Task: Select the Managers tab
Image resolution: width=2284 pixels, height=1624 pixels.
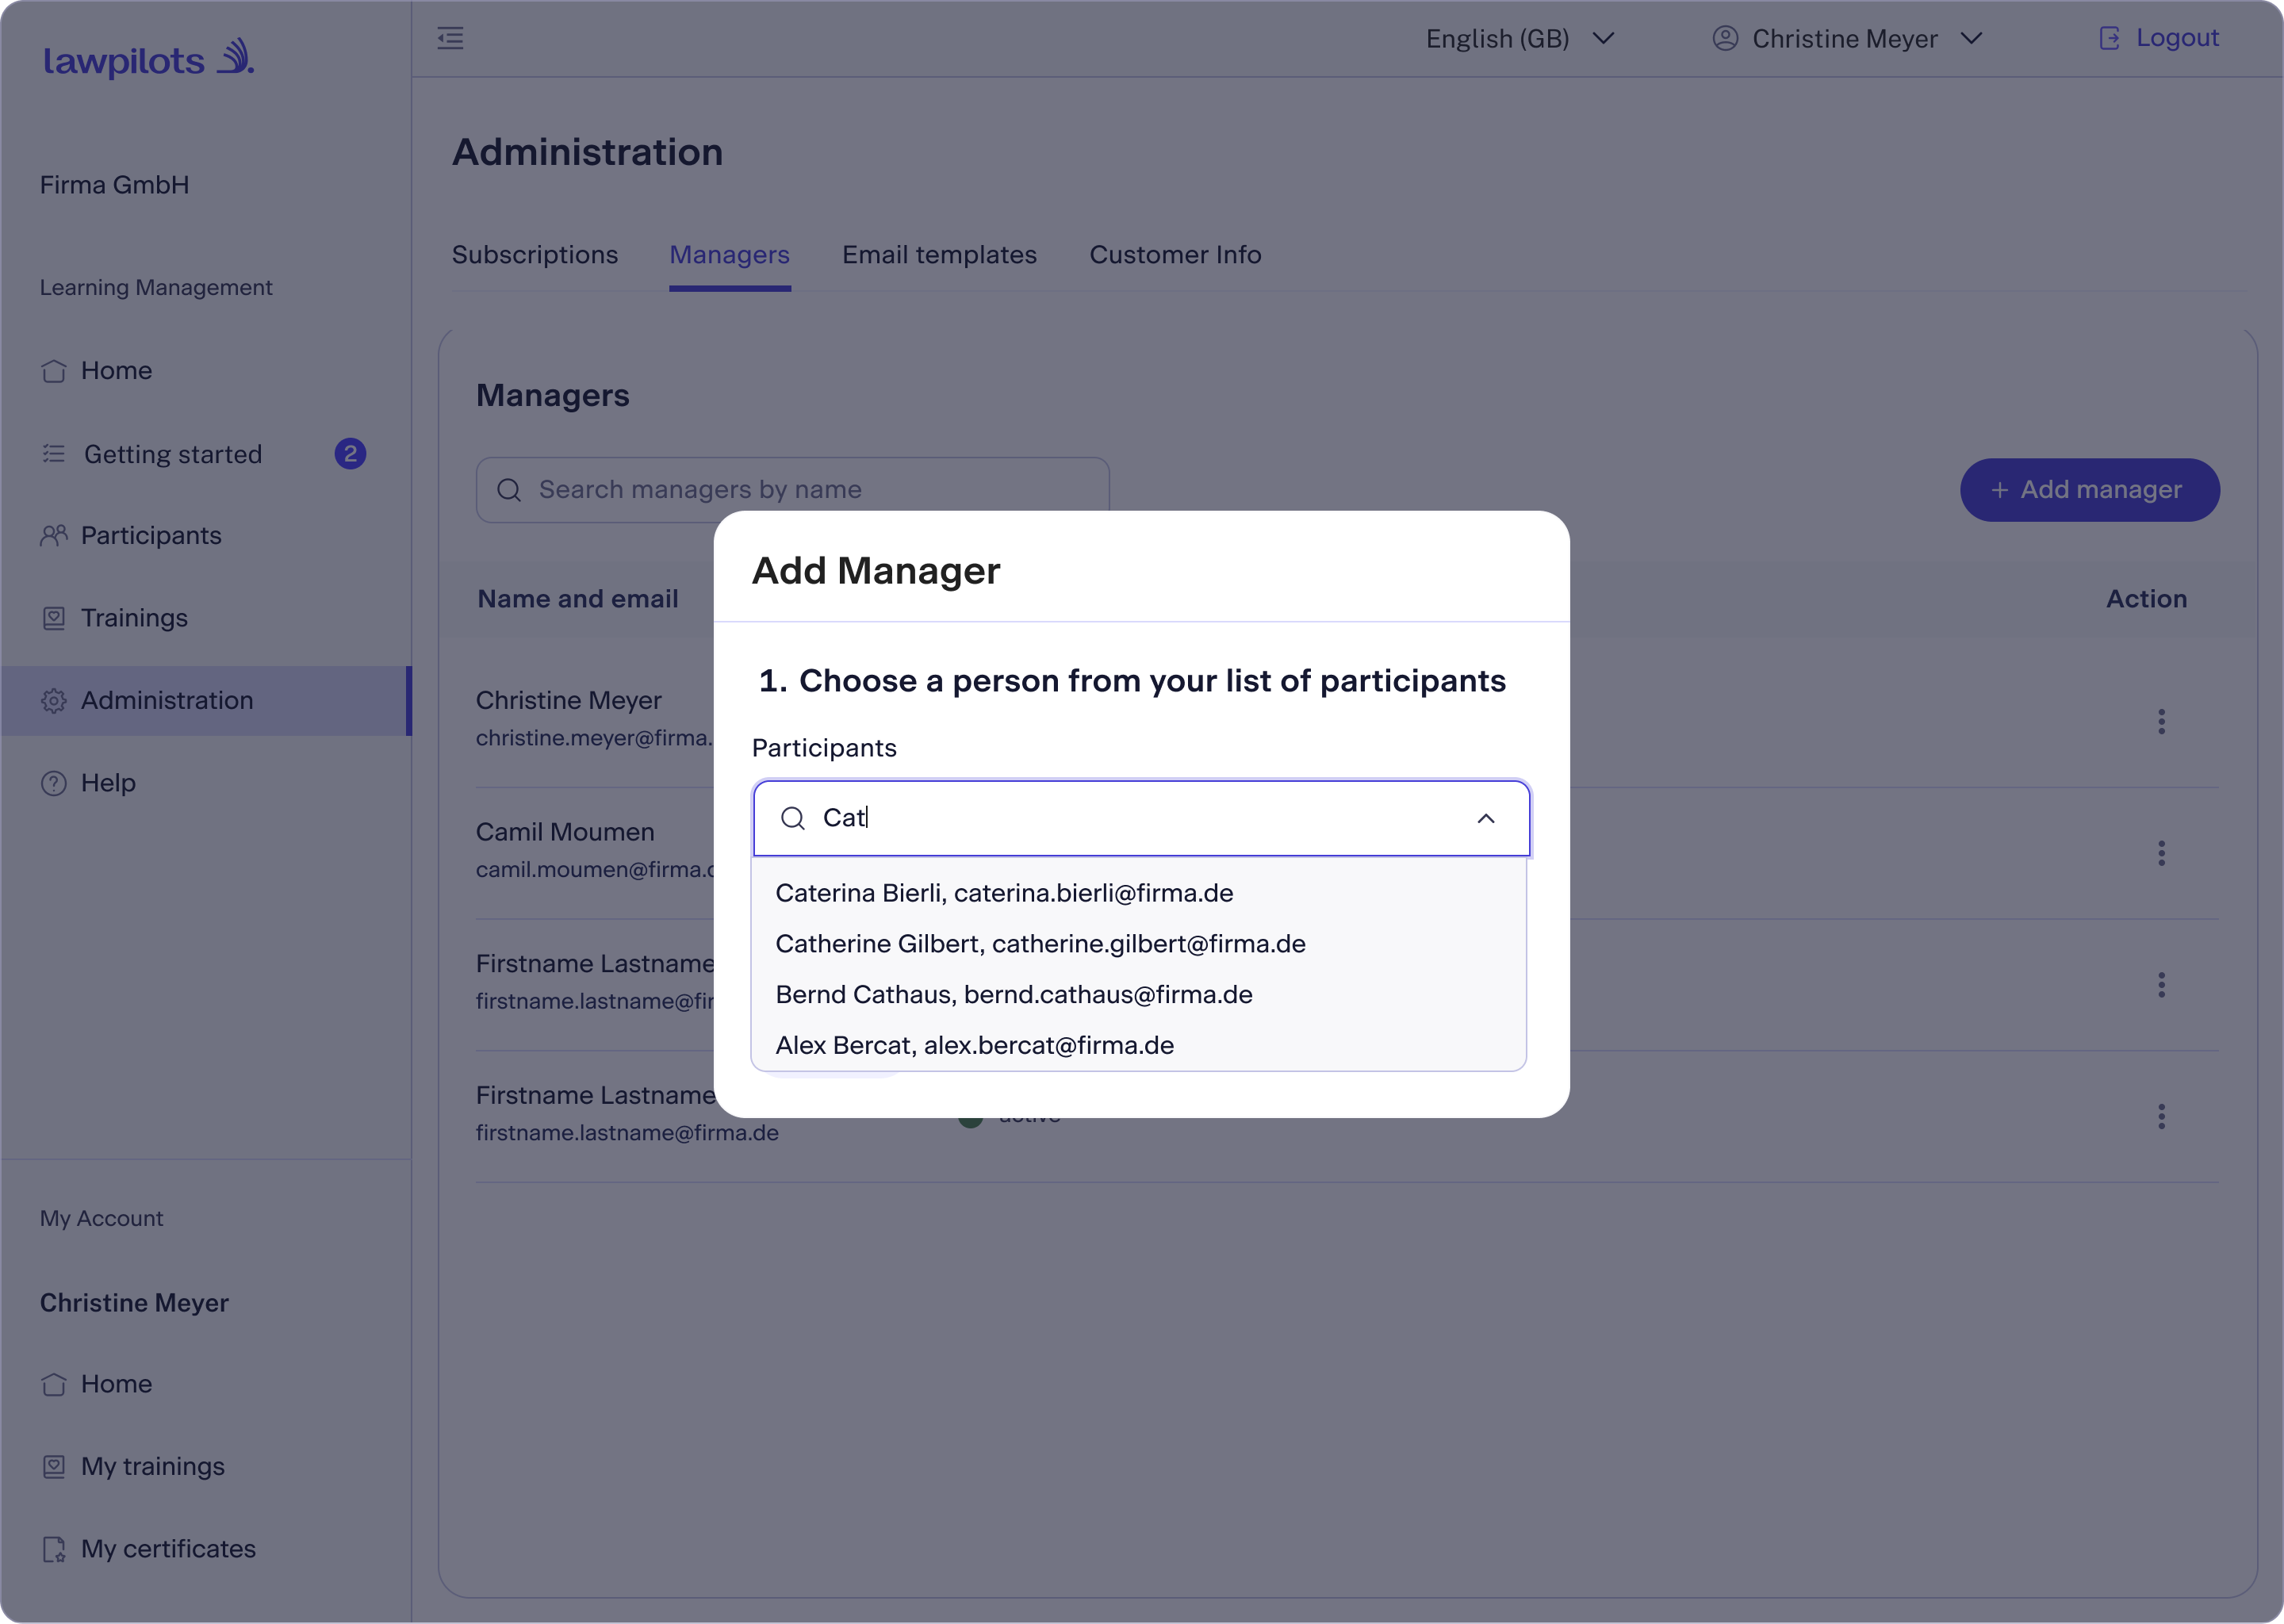Action: coord(730,255)
